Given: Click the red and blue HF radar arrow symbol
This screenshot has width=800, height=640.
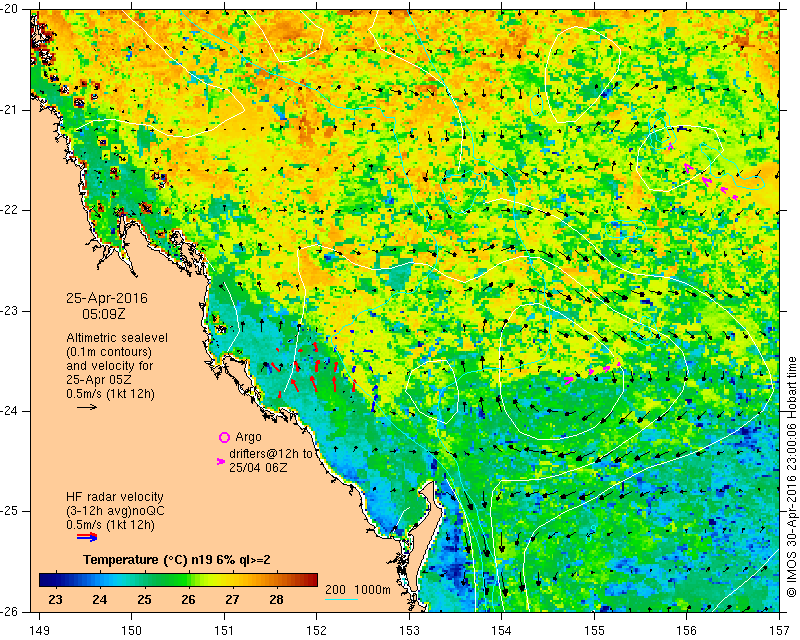Looking at the screenshot, I should pos(87,537).
